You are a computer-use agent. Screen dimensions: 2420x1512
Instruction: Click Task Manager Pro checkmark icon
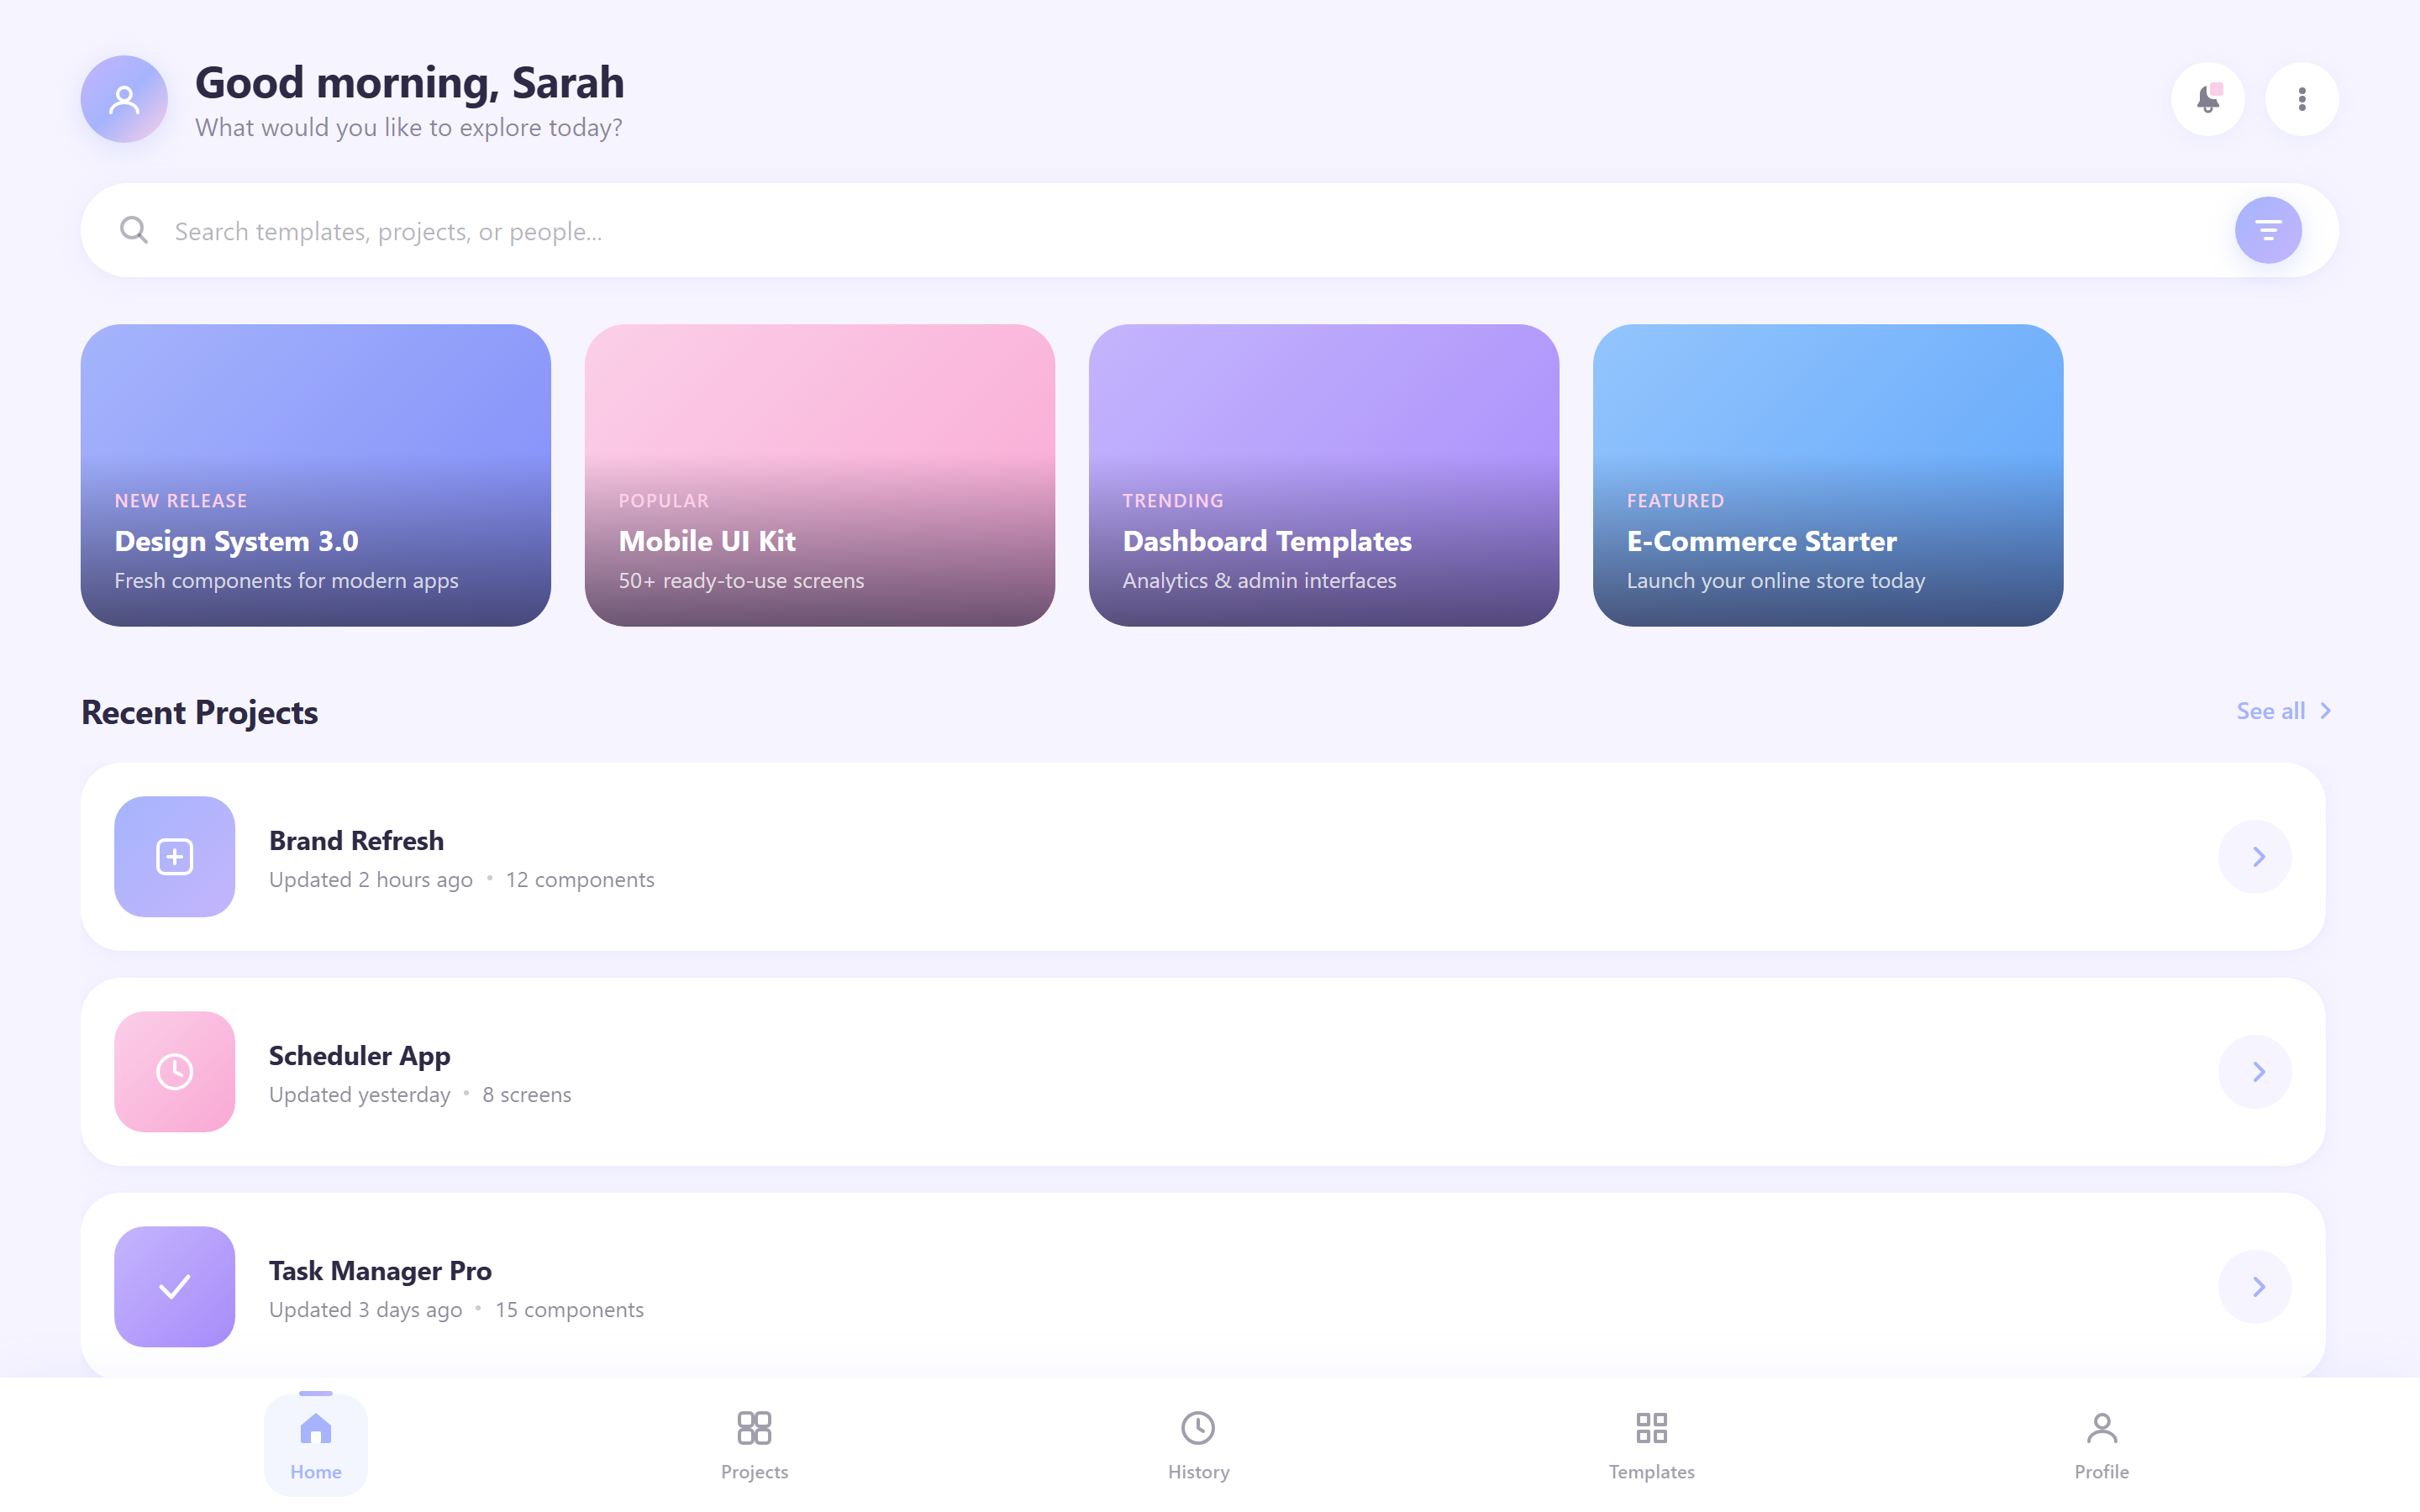pos(175,1287)
